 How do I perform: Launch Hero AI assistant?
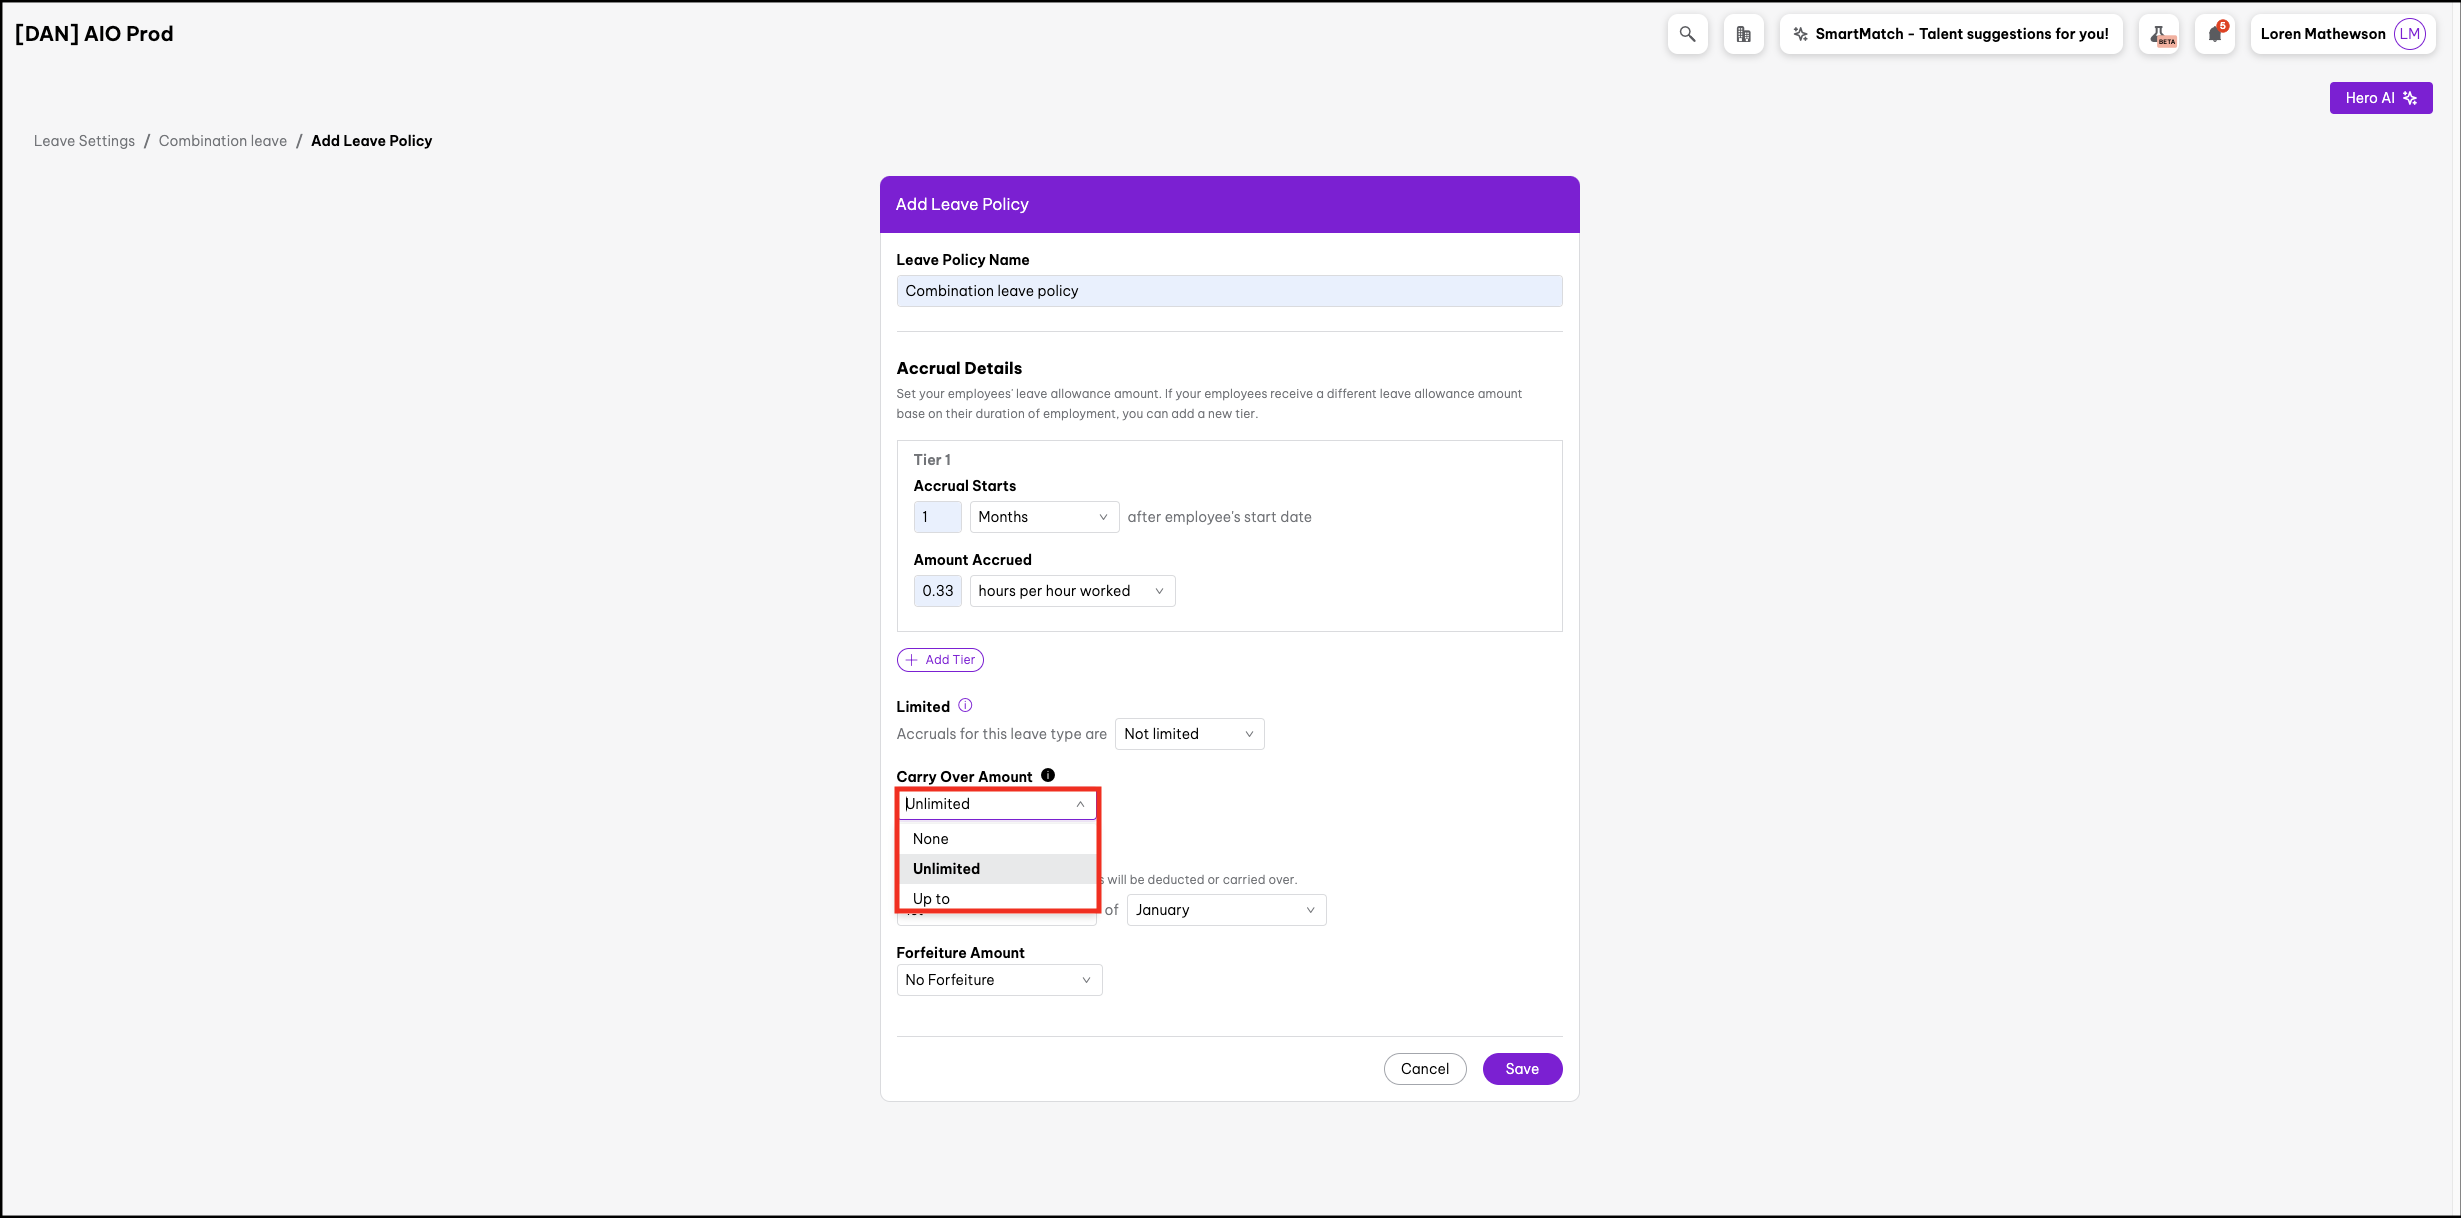2380,98
